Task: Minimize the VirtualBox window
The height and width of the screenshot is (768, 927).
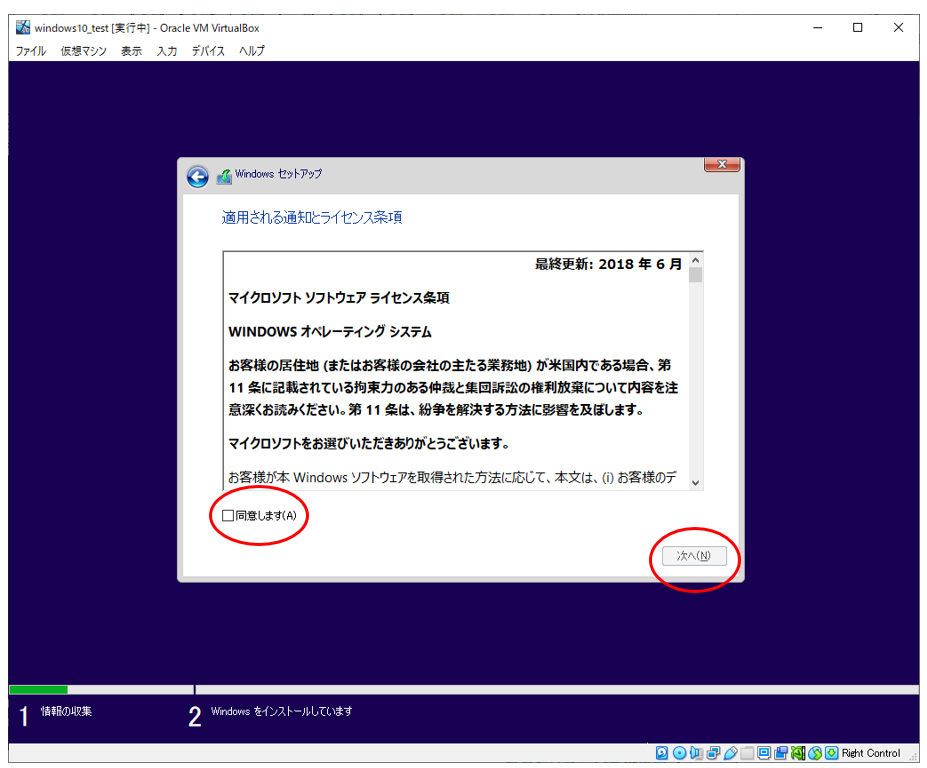Action: point(818,28)
